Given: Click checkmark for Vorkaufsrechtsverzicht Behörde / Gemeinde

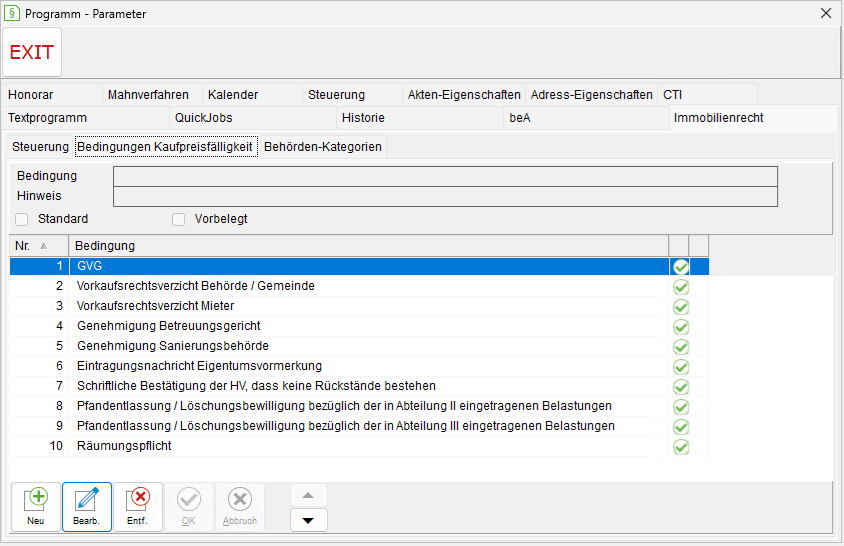Looking at the screenshot, I should tap(681, 286).
